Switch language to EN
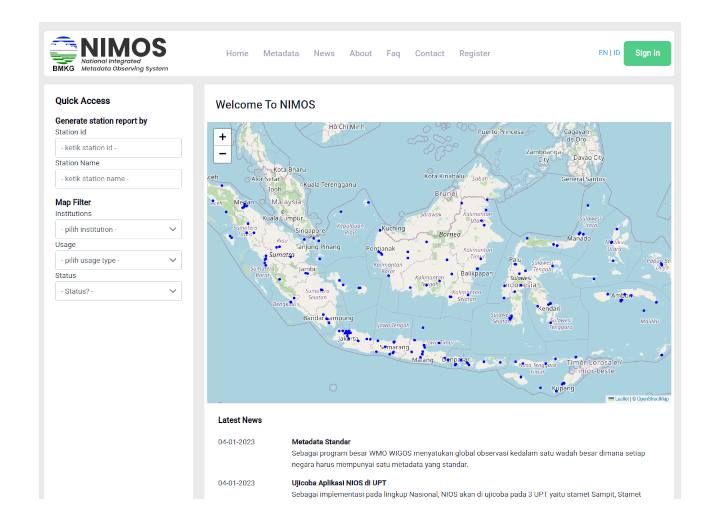This screenshot has height=520, width=720. pyautogui.click(x=602, y=53)
